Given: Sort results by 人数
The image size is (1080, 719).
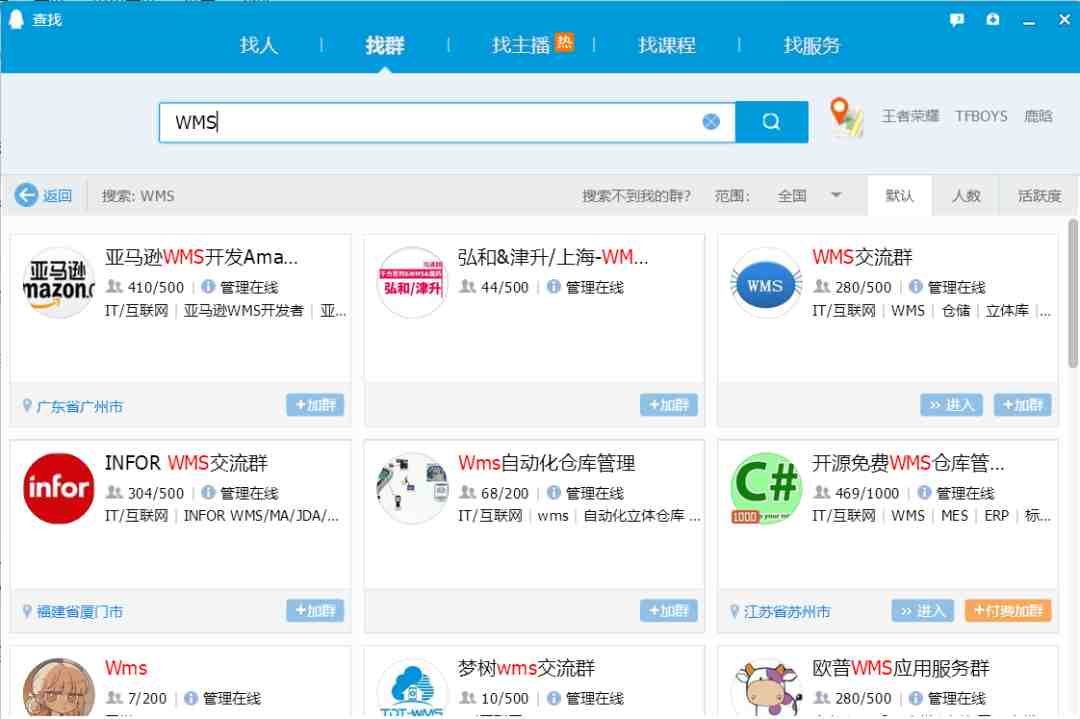Looking at the screenshot, I should 966,196.
